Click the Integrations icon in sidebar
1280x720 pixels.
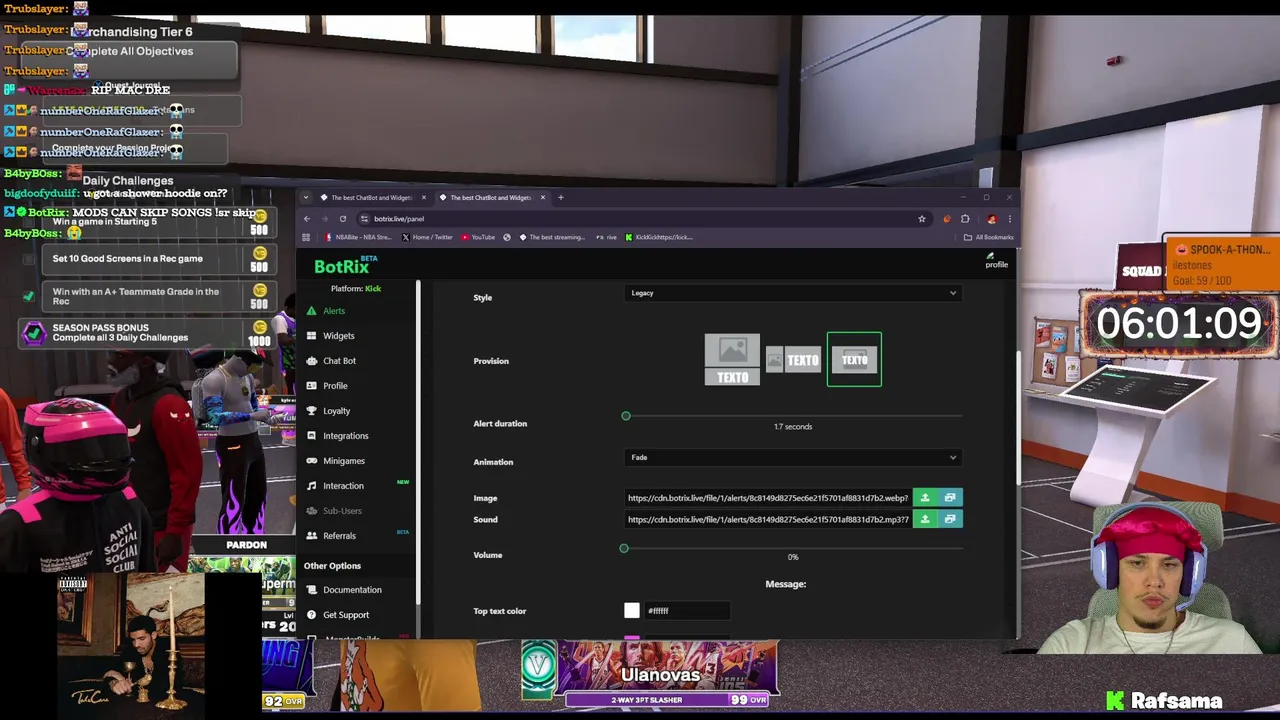tap(312, 436)
